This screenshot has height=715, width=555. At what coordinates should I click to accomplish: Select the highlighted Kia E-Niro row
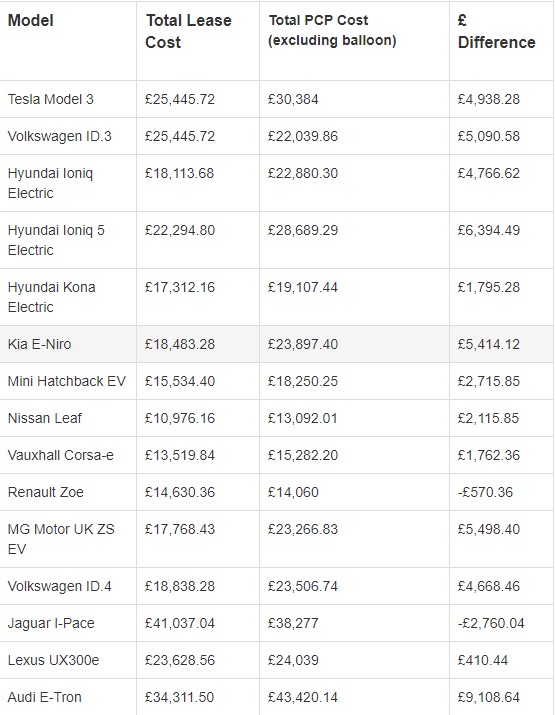coord(276,344)
